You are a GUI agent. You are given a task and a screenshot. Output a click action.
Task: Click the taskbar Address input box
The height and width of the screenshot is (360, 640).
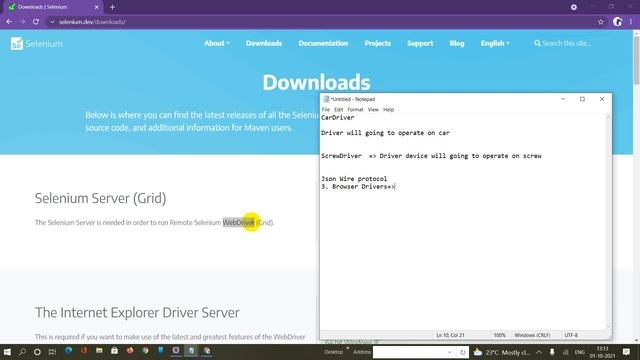(410, 352)
